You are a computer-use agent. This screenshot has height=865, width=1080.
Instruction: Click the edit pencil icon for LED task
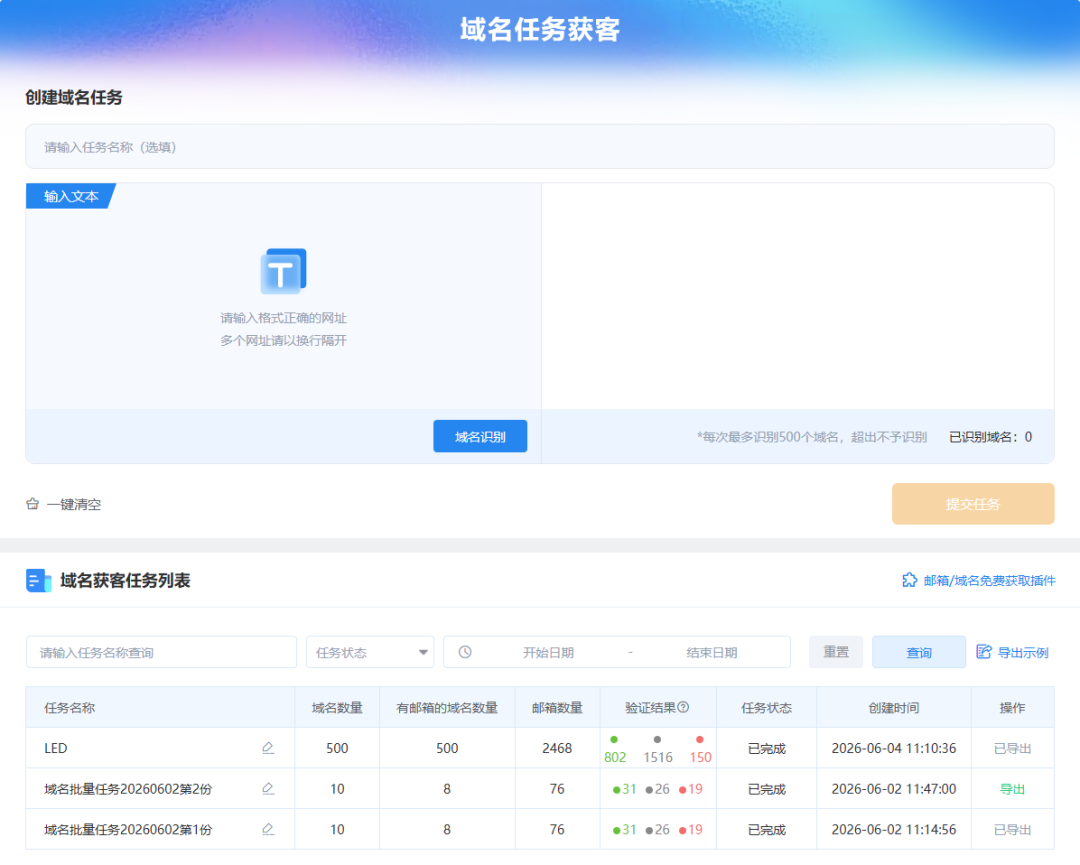[268, 748]
